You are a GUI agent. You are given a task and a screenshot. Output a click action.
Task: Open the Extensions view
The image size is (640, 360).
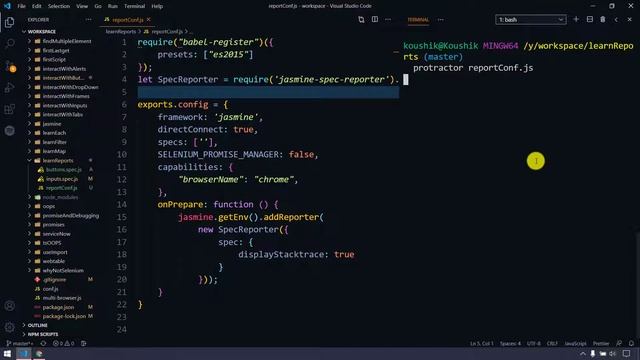[x=9, y=109]
